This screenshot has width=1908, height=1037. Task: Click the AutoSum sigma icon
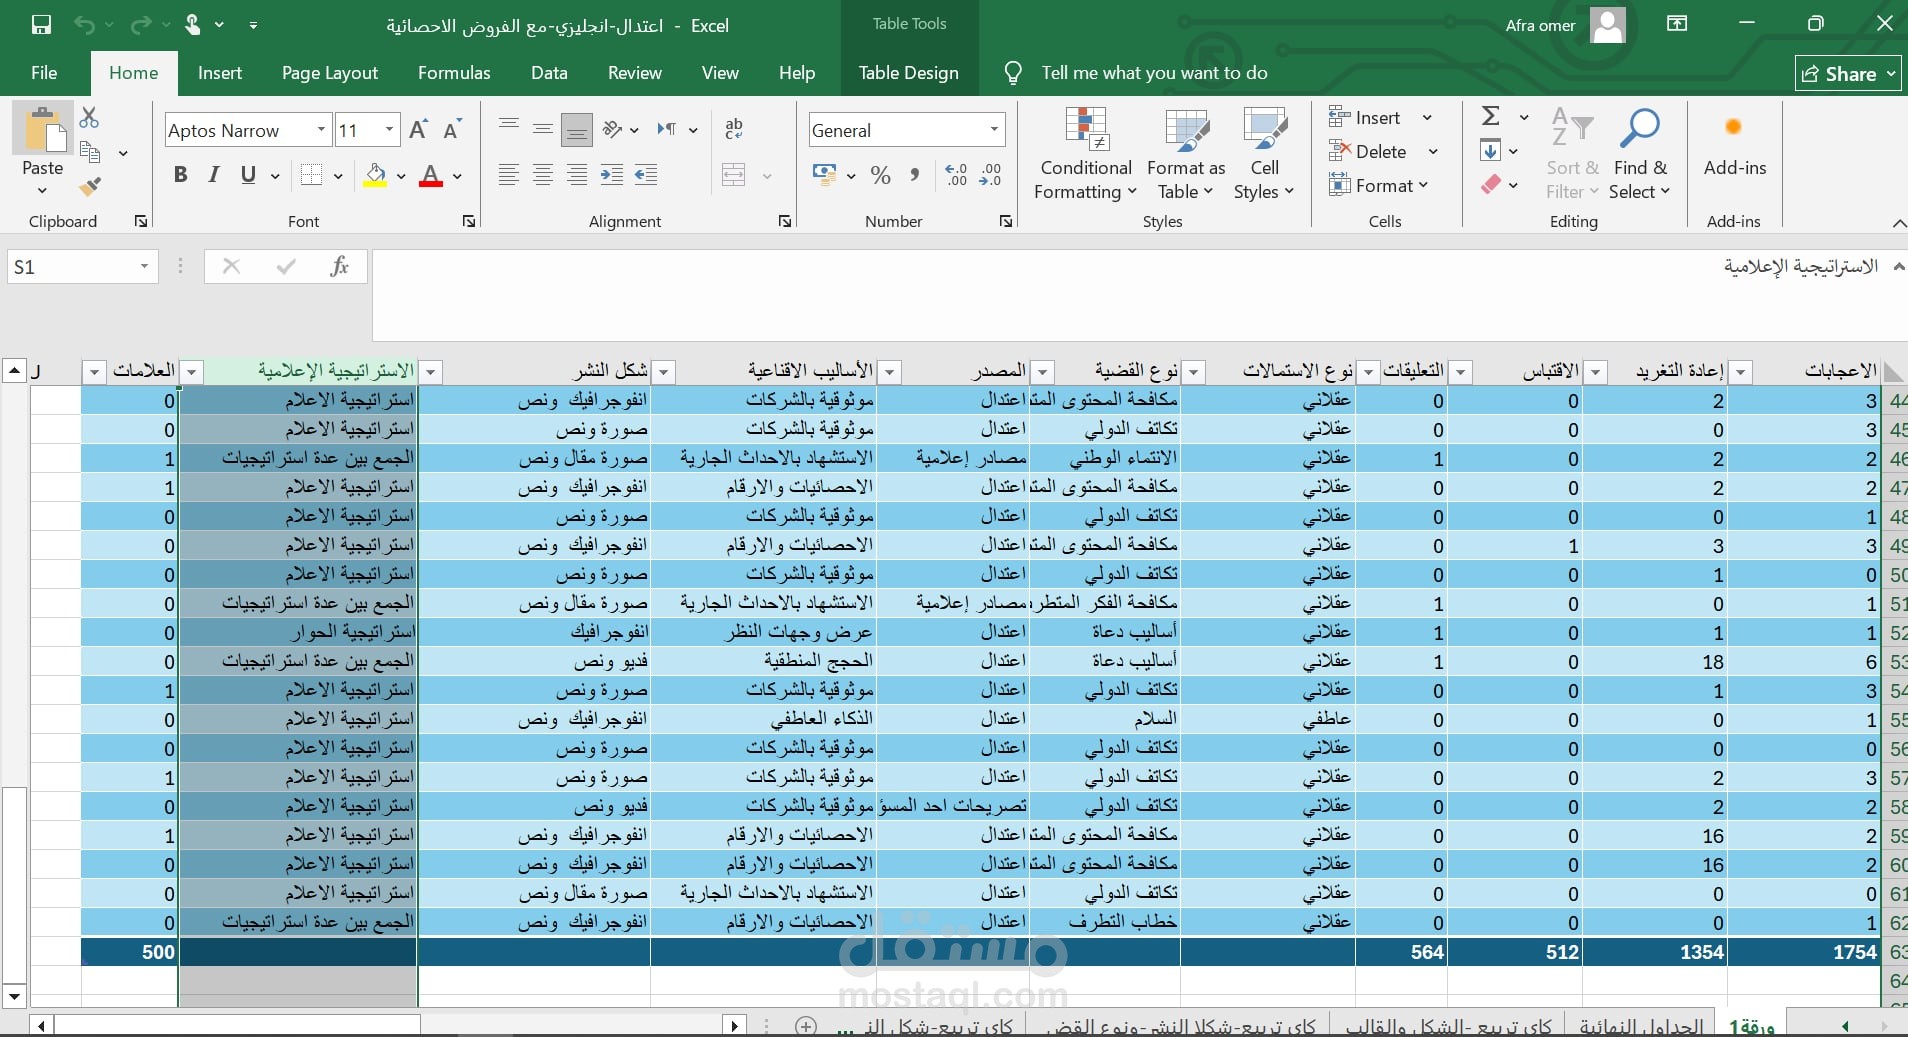tap(1490, 117)
